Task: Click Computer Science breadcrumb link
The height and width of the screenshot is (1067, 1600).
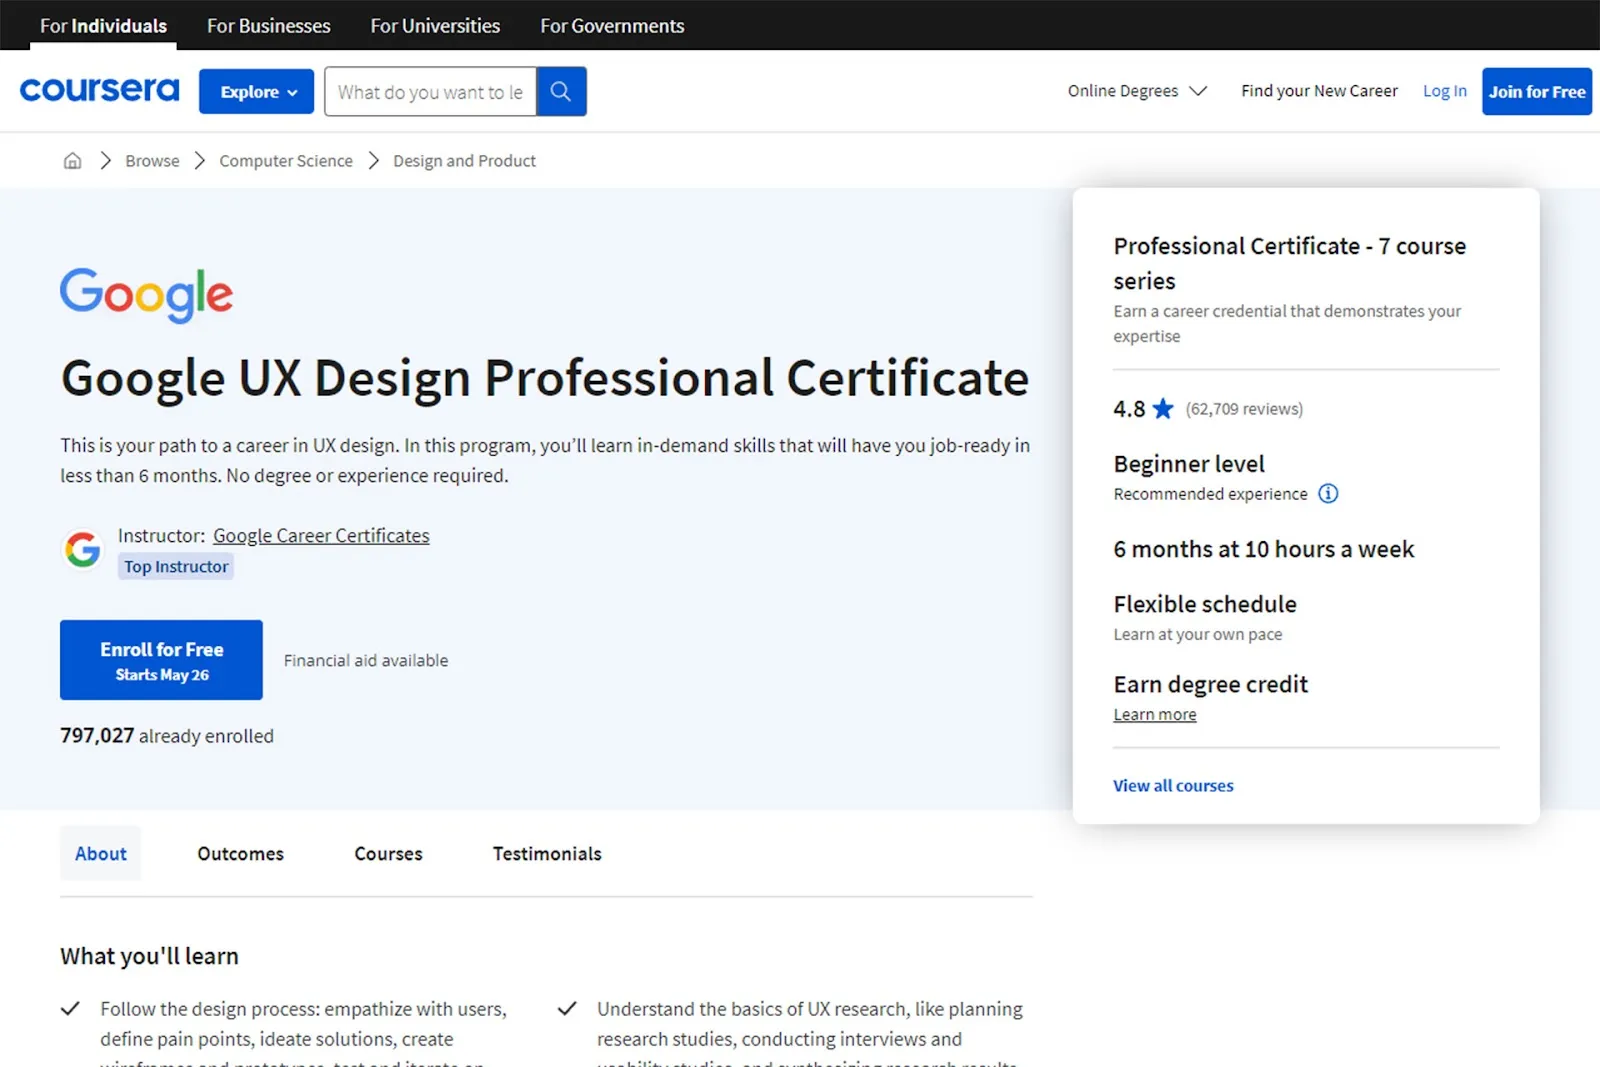Action: coord(286,160)
